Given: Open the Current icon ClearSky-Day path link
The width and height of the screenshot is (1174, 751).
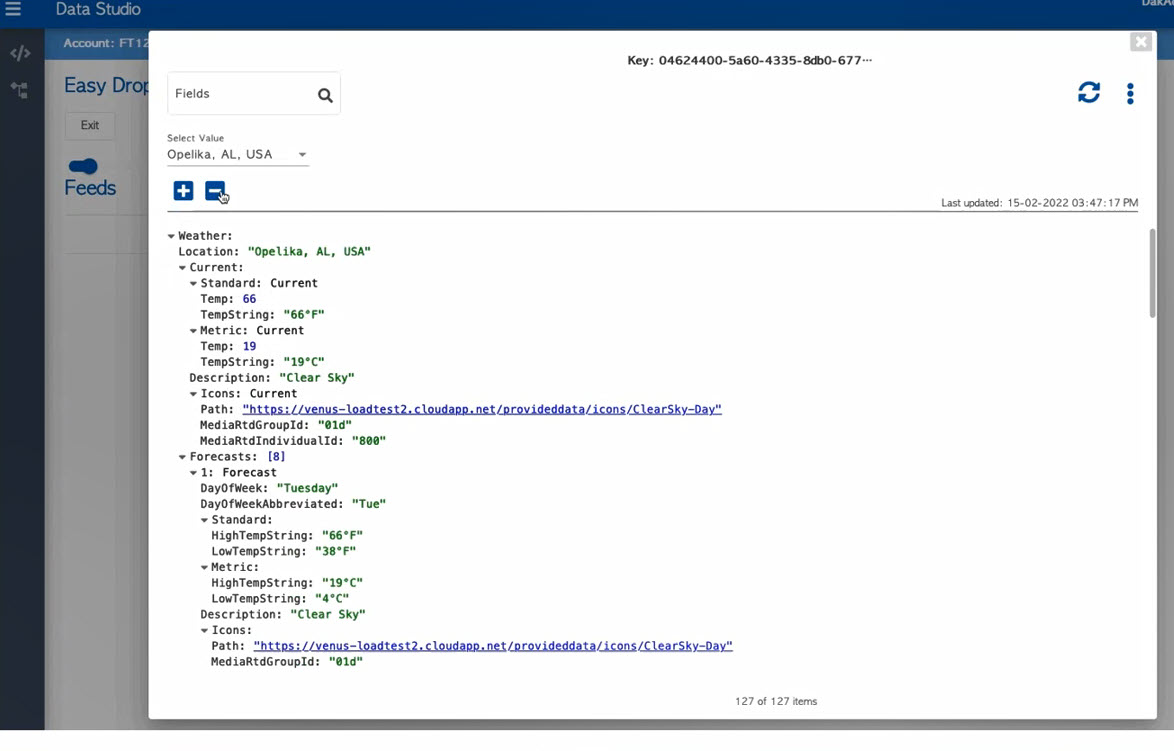Looking at the screenshot, I should click(481, 409).
